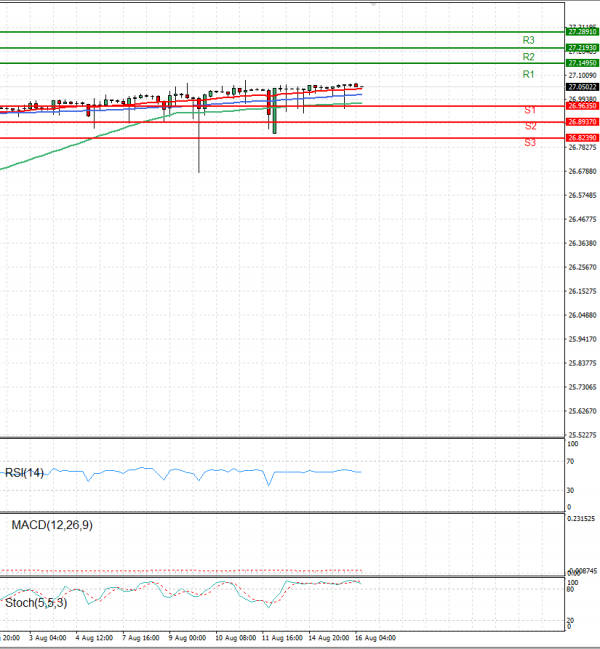The height and width of the screenshot is (649, 600).
Task: Click the R1 resistance label
Action: pyautogui.click(x=528, y=75)
